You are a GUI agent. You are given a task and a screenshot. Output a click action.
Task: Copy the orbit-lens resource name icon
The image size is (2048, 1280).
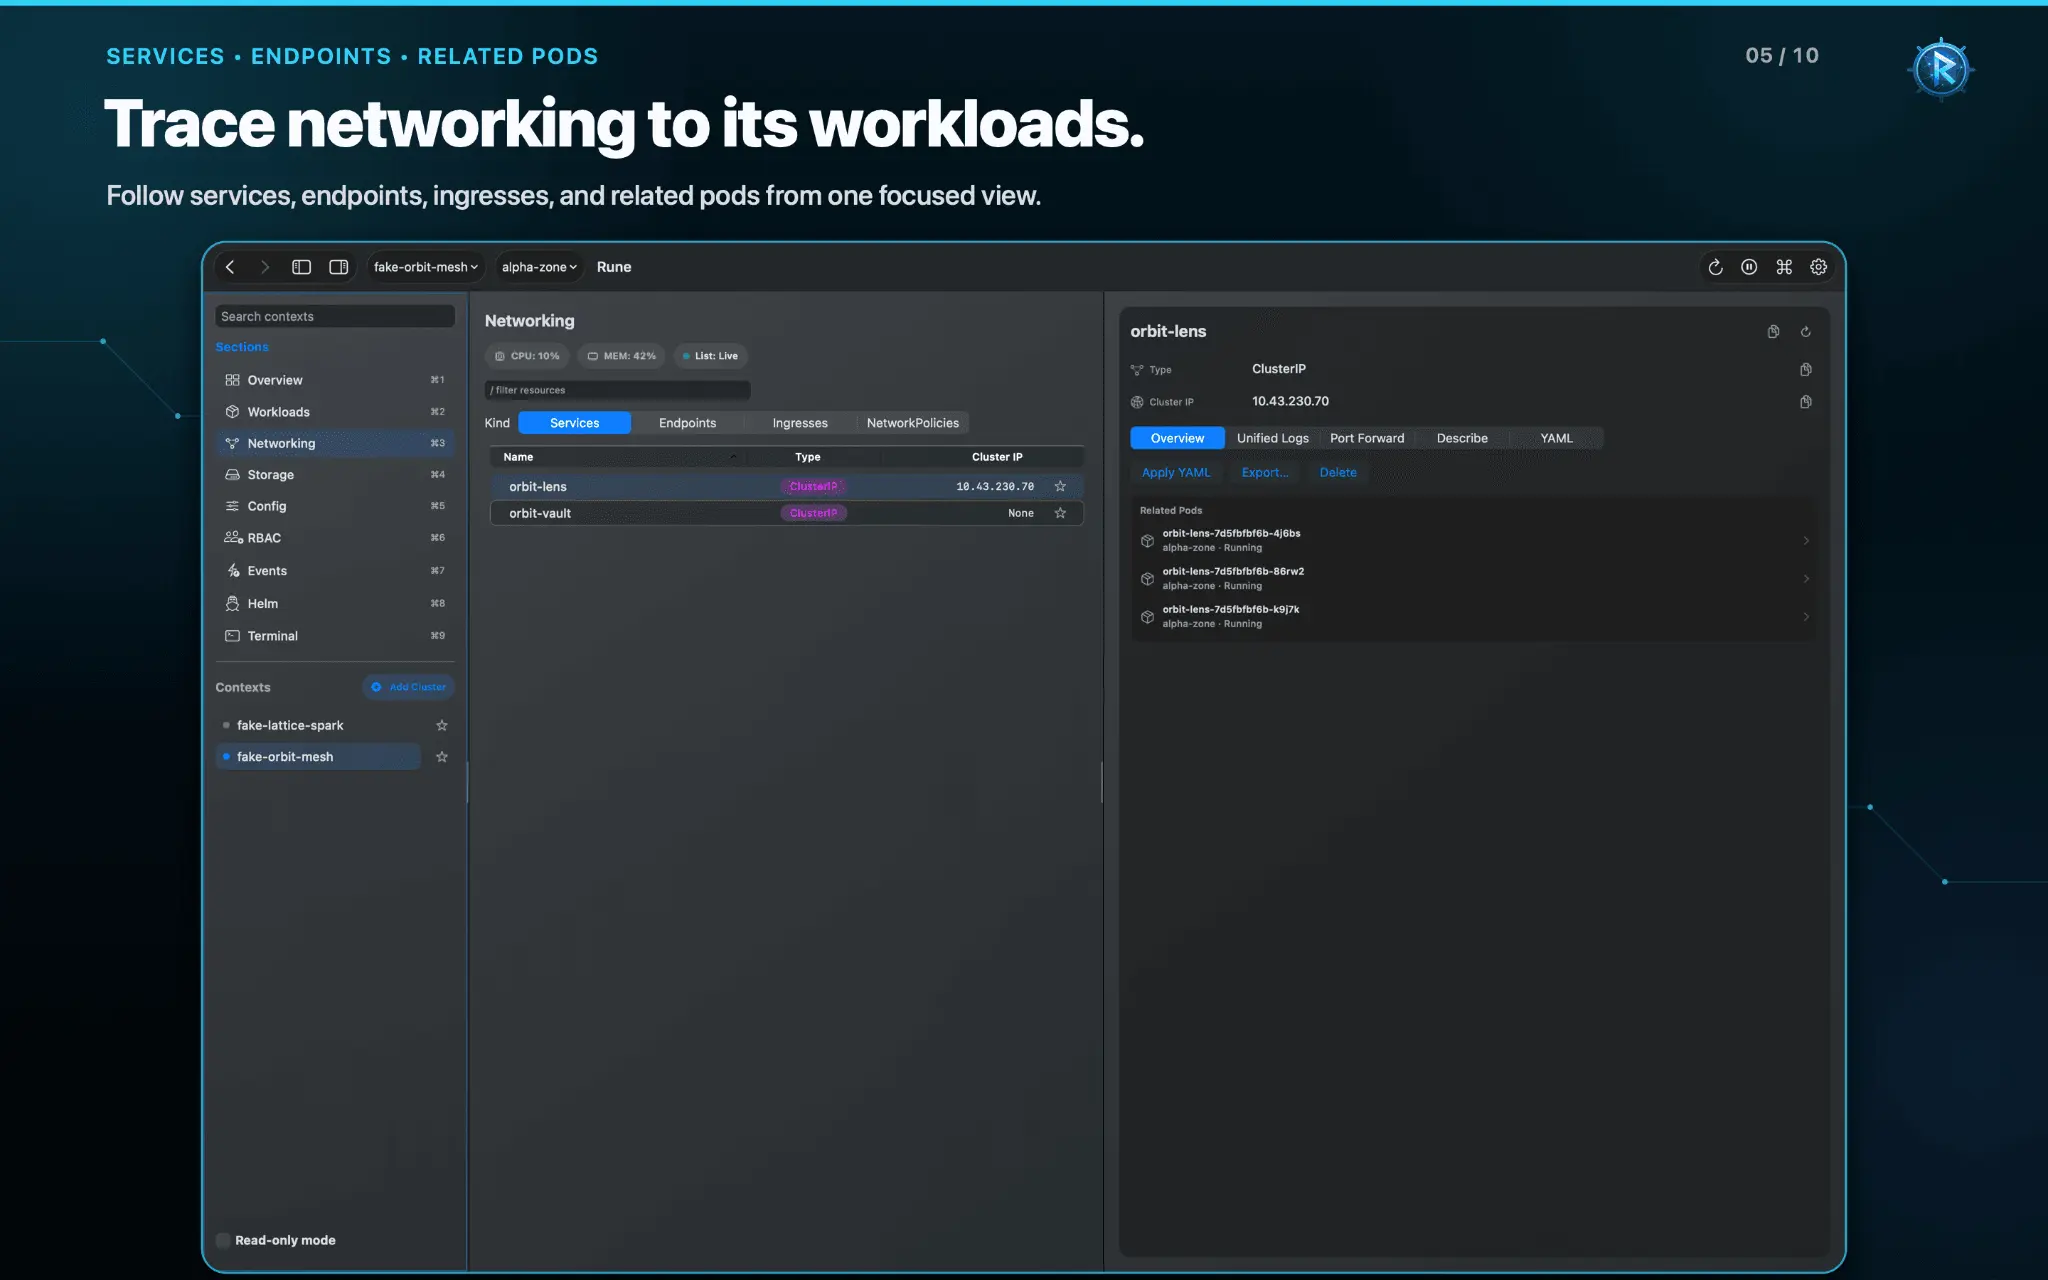click(x=1773, y=332)
